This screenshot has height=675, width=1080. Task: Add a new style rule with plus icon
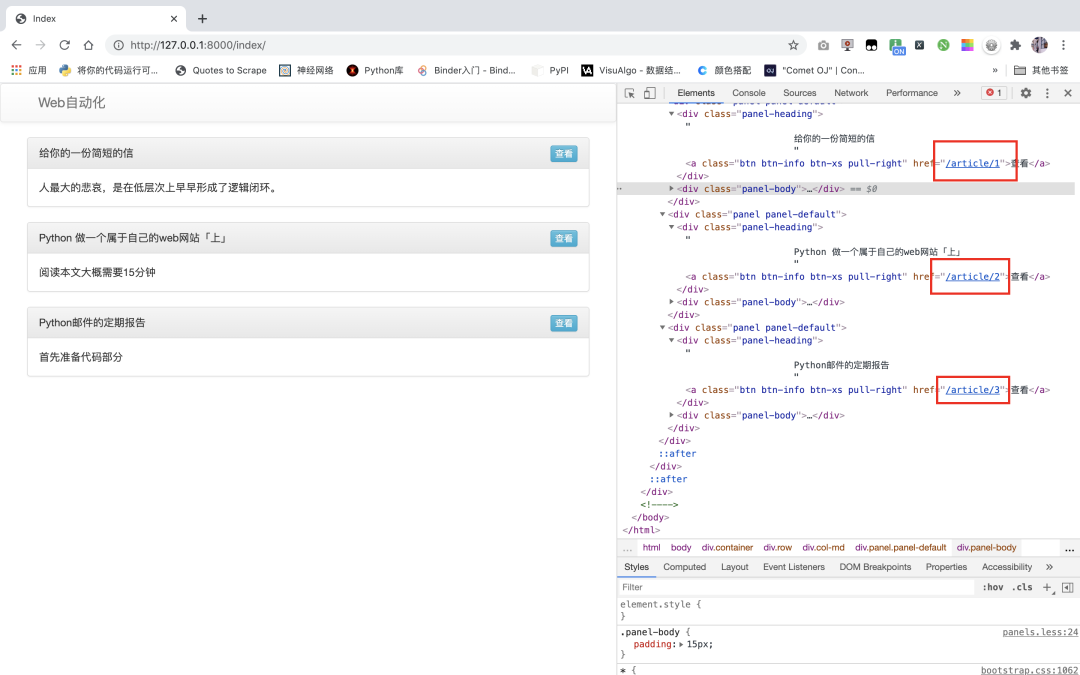click(x=1047, y=587)
